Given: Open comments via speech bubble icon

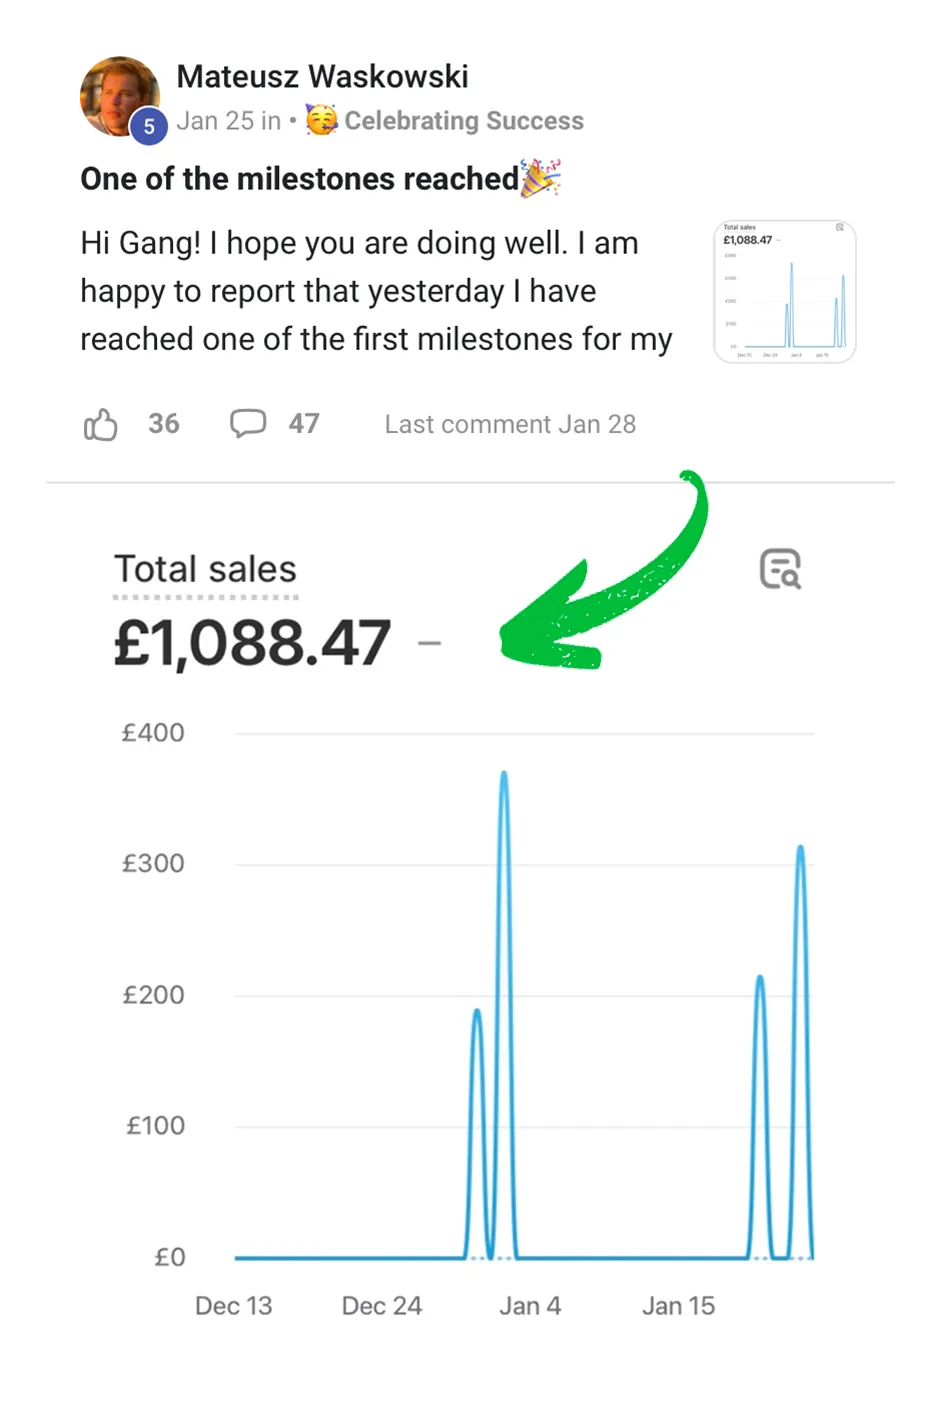Looking at the screenshot, I should pos(248,423).
